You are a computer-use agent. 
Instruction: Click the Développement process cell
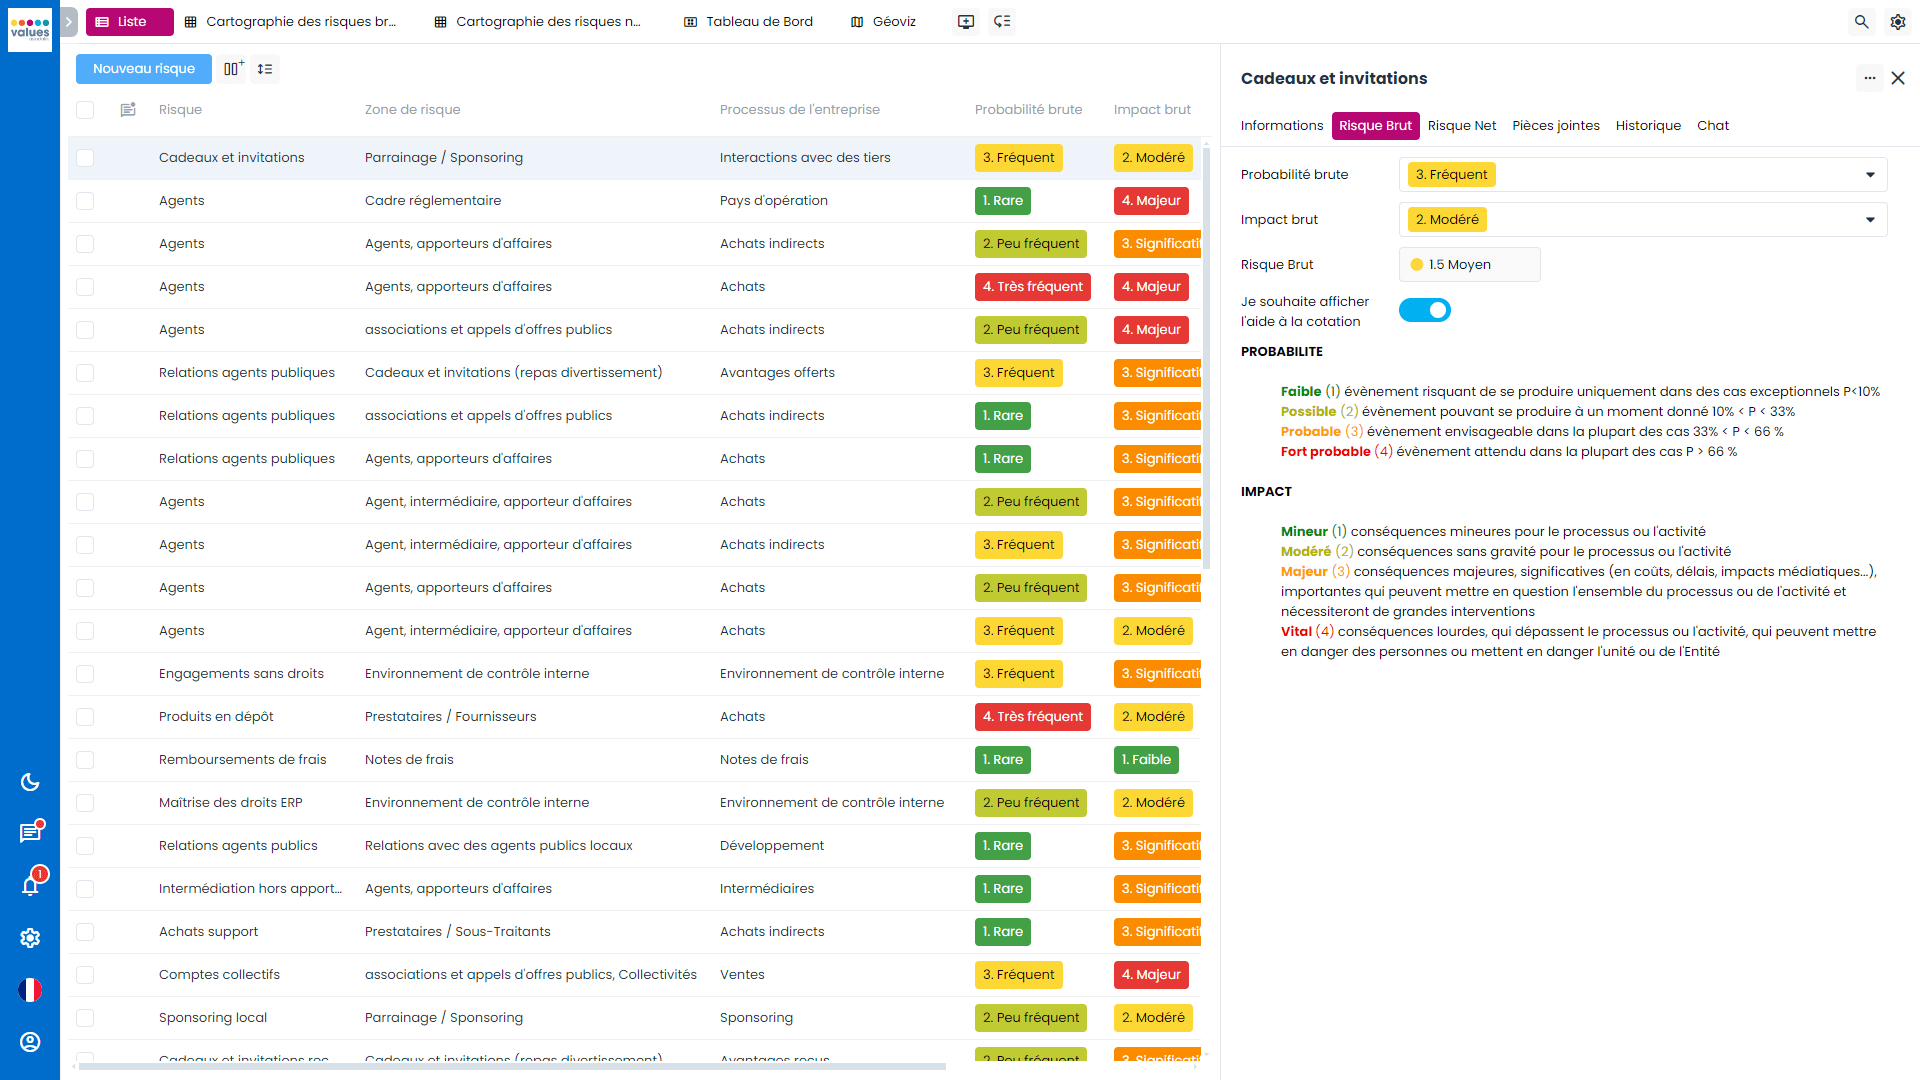(772, 846)
